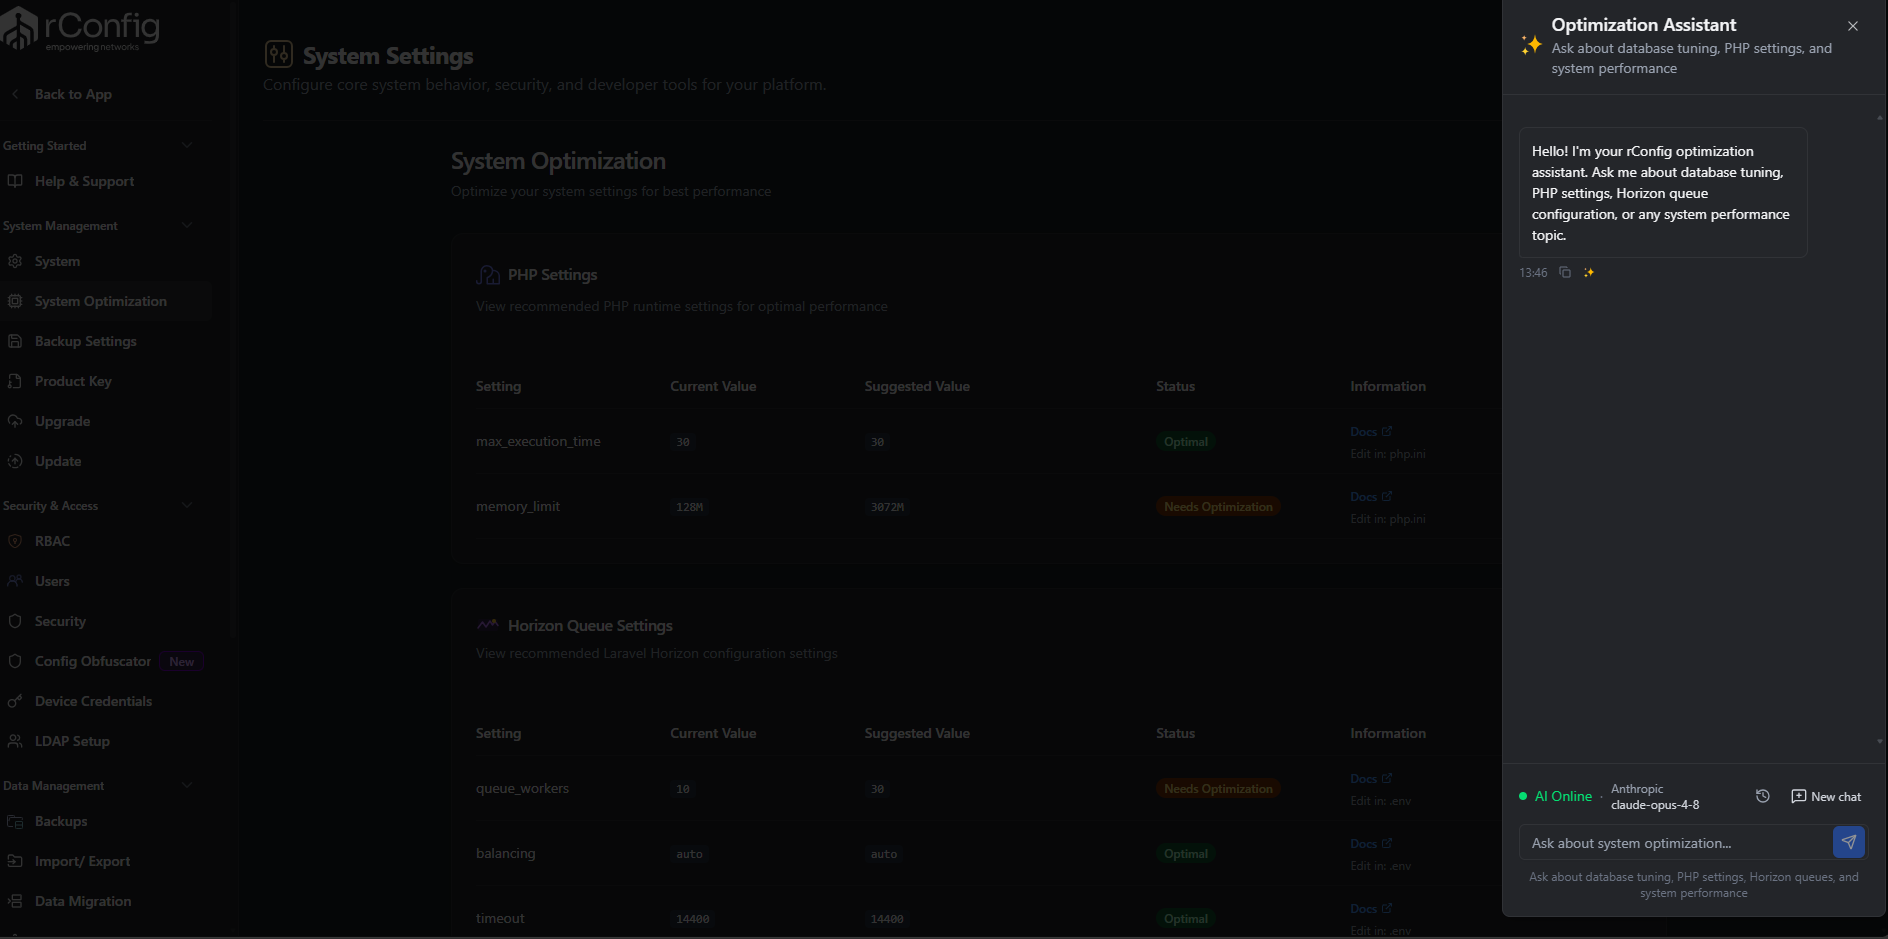Click the Horizon Queue Settings icon
1888x939 pixels.
488,625
